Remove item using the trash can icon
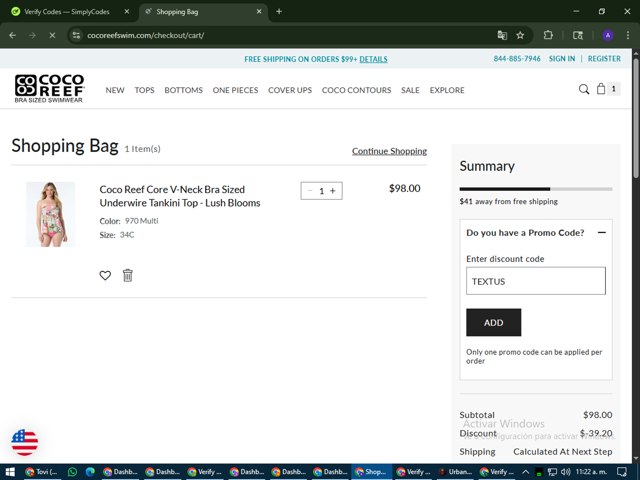Image resolution: width=640 pixels, height=480 pixels. coord(128,276)
